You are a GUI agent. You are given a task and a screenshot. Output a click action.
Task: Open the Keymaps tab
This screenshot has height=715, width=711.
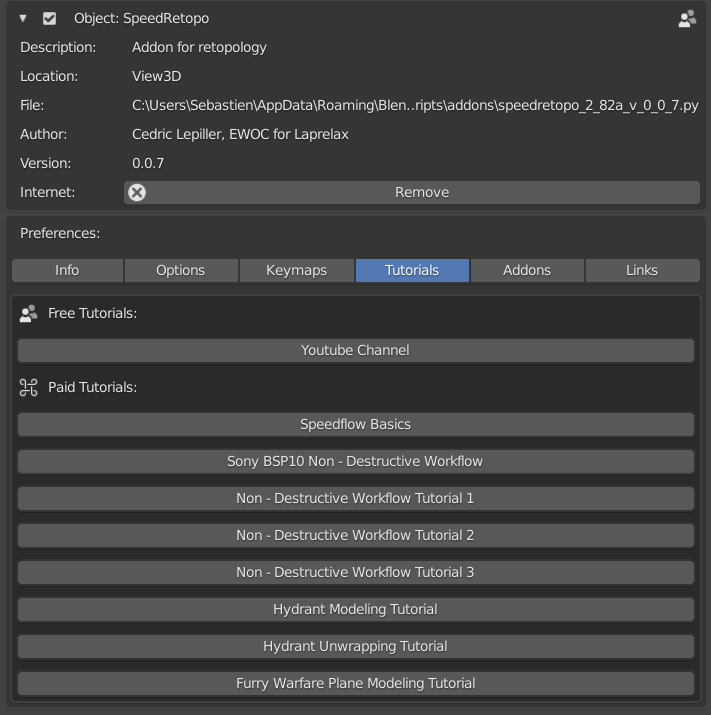click(x=296, y=270)
